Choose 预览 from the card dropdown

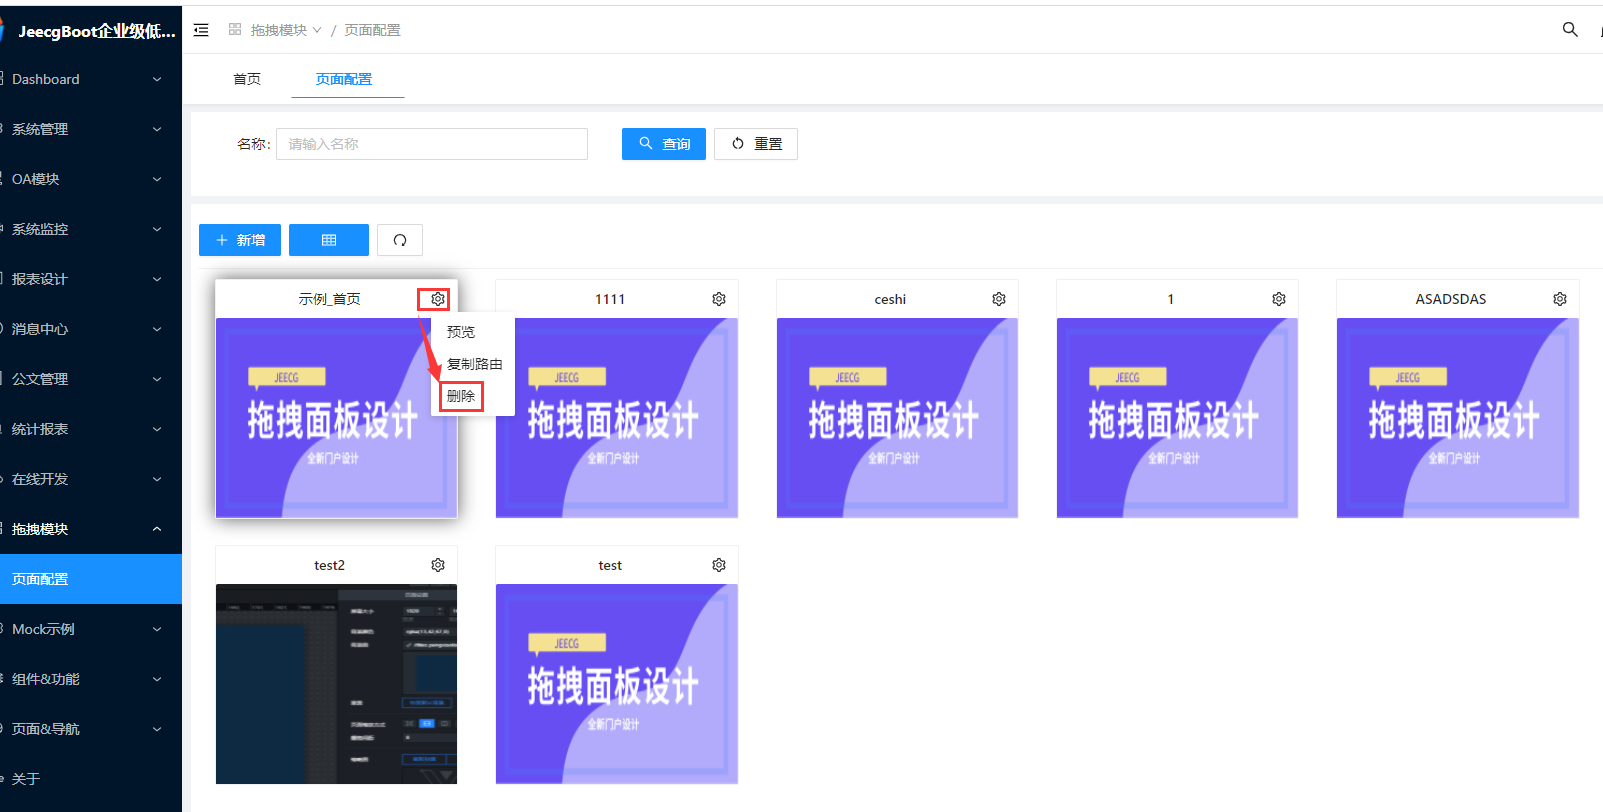click(x=474, y=332)
